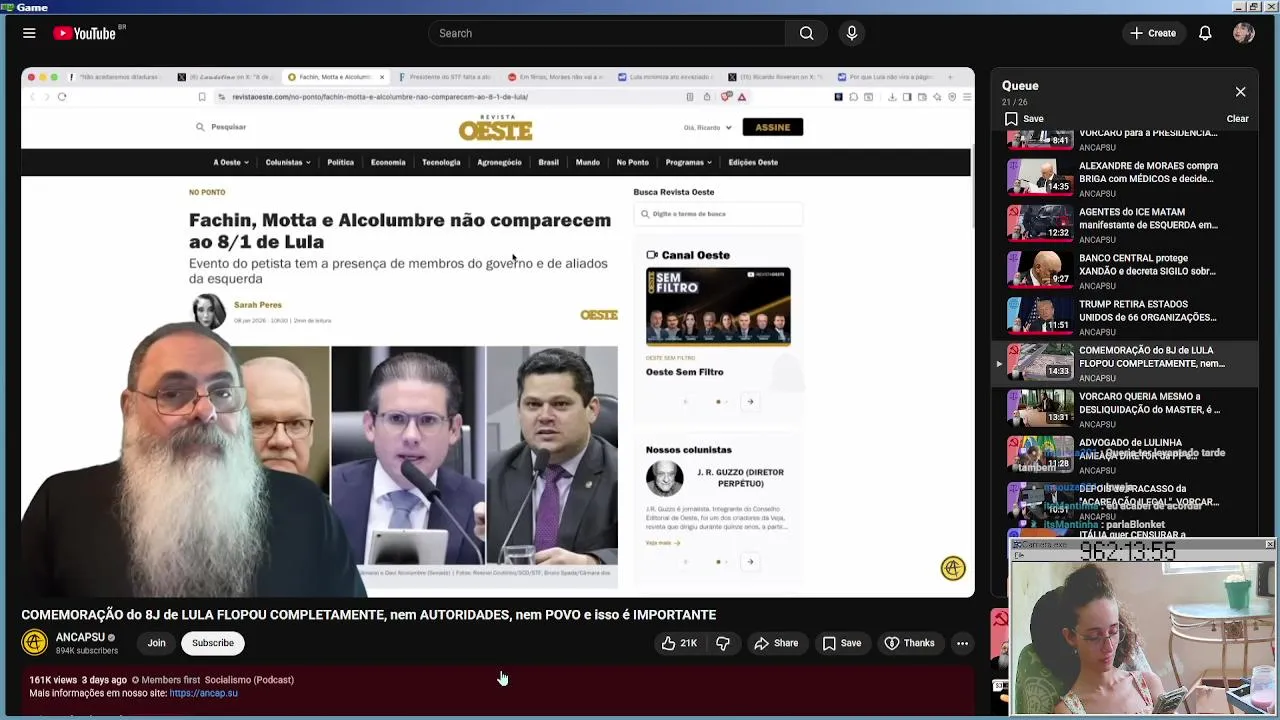1280x720 pixels.
Task: Open the A Oeste dropdown in the video
Action: [x=231, y=162]
